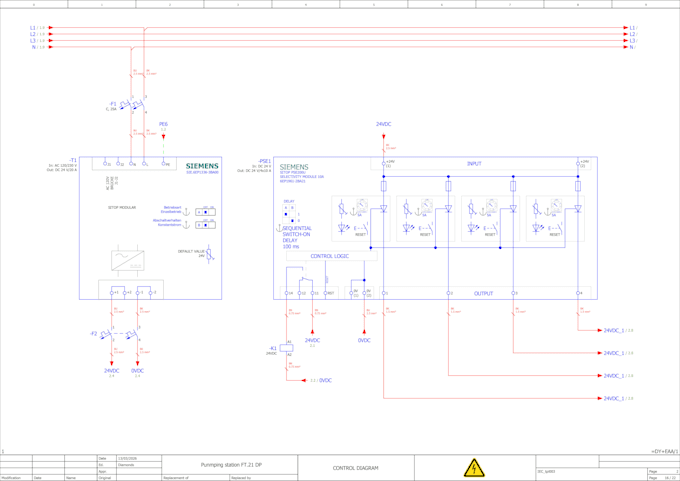Click the N input terminal on -T1
Screen dimensions: 680x481
pyautogui.click(x=131, y=164)
